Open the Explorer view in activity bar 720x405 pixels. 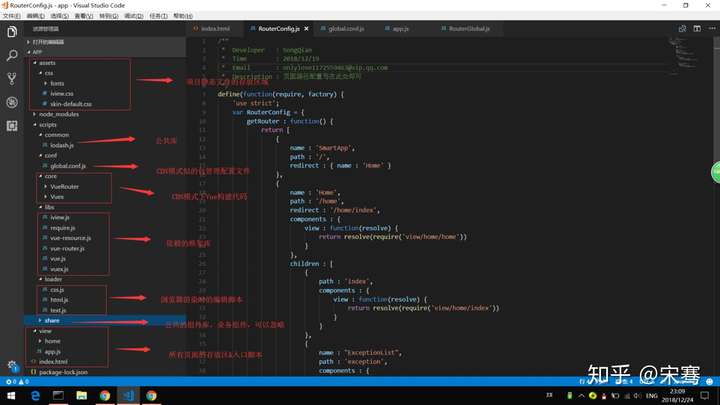click(12, 31)
